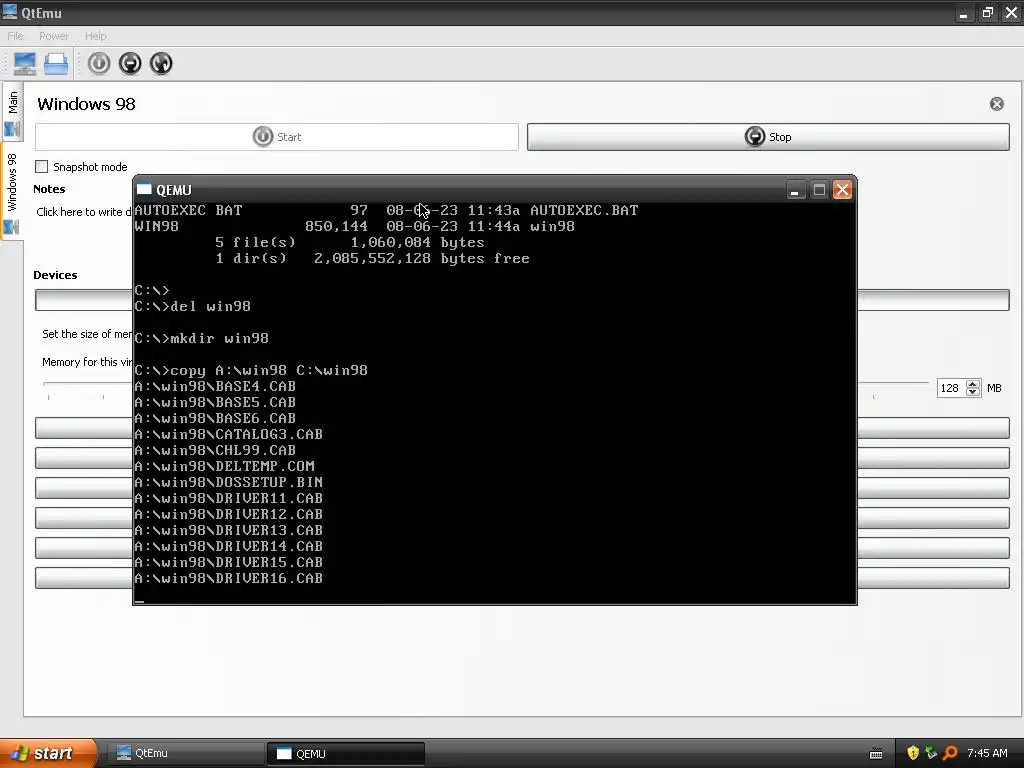Decrease memory with spinbox down arrow
The image size is (1024, 768).
click(x=973, y=392)
